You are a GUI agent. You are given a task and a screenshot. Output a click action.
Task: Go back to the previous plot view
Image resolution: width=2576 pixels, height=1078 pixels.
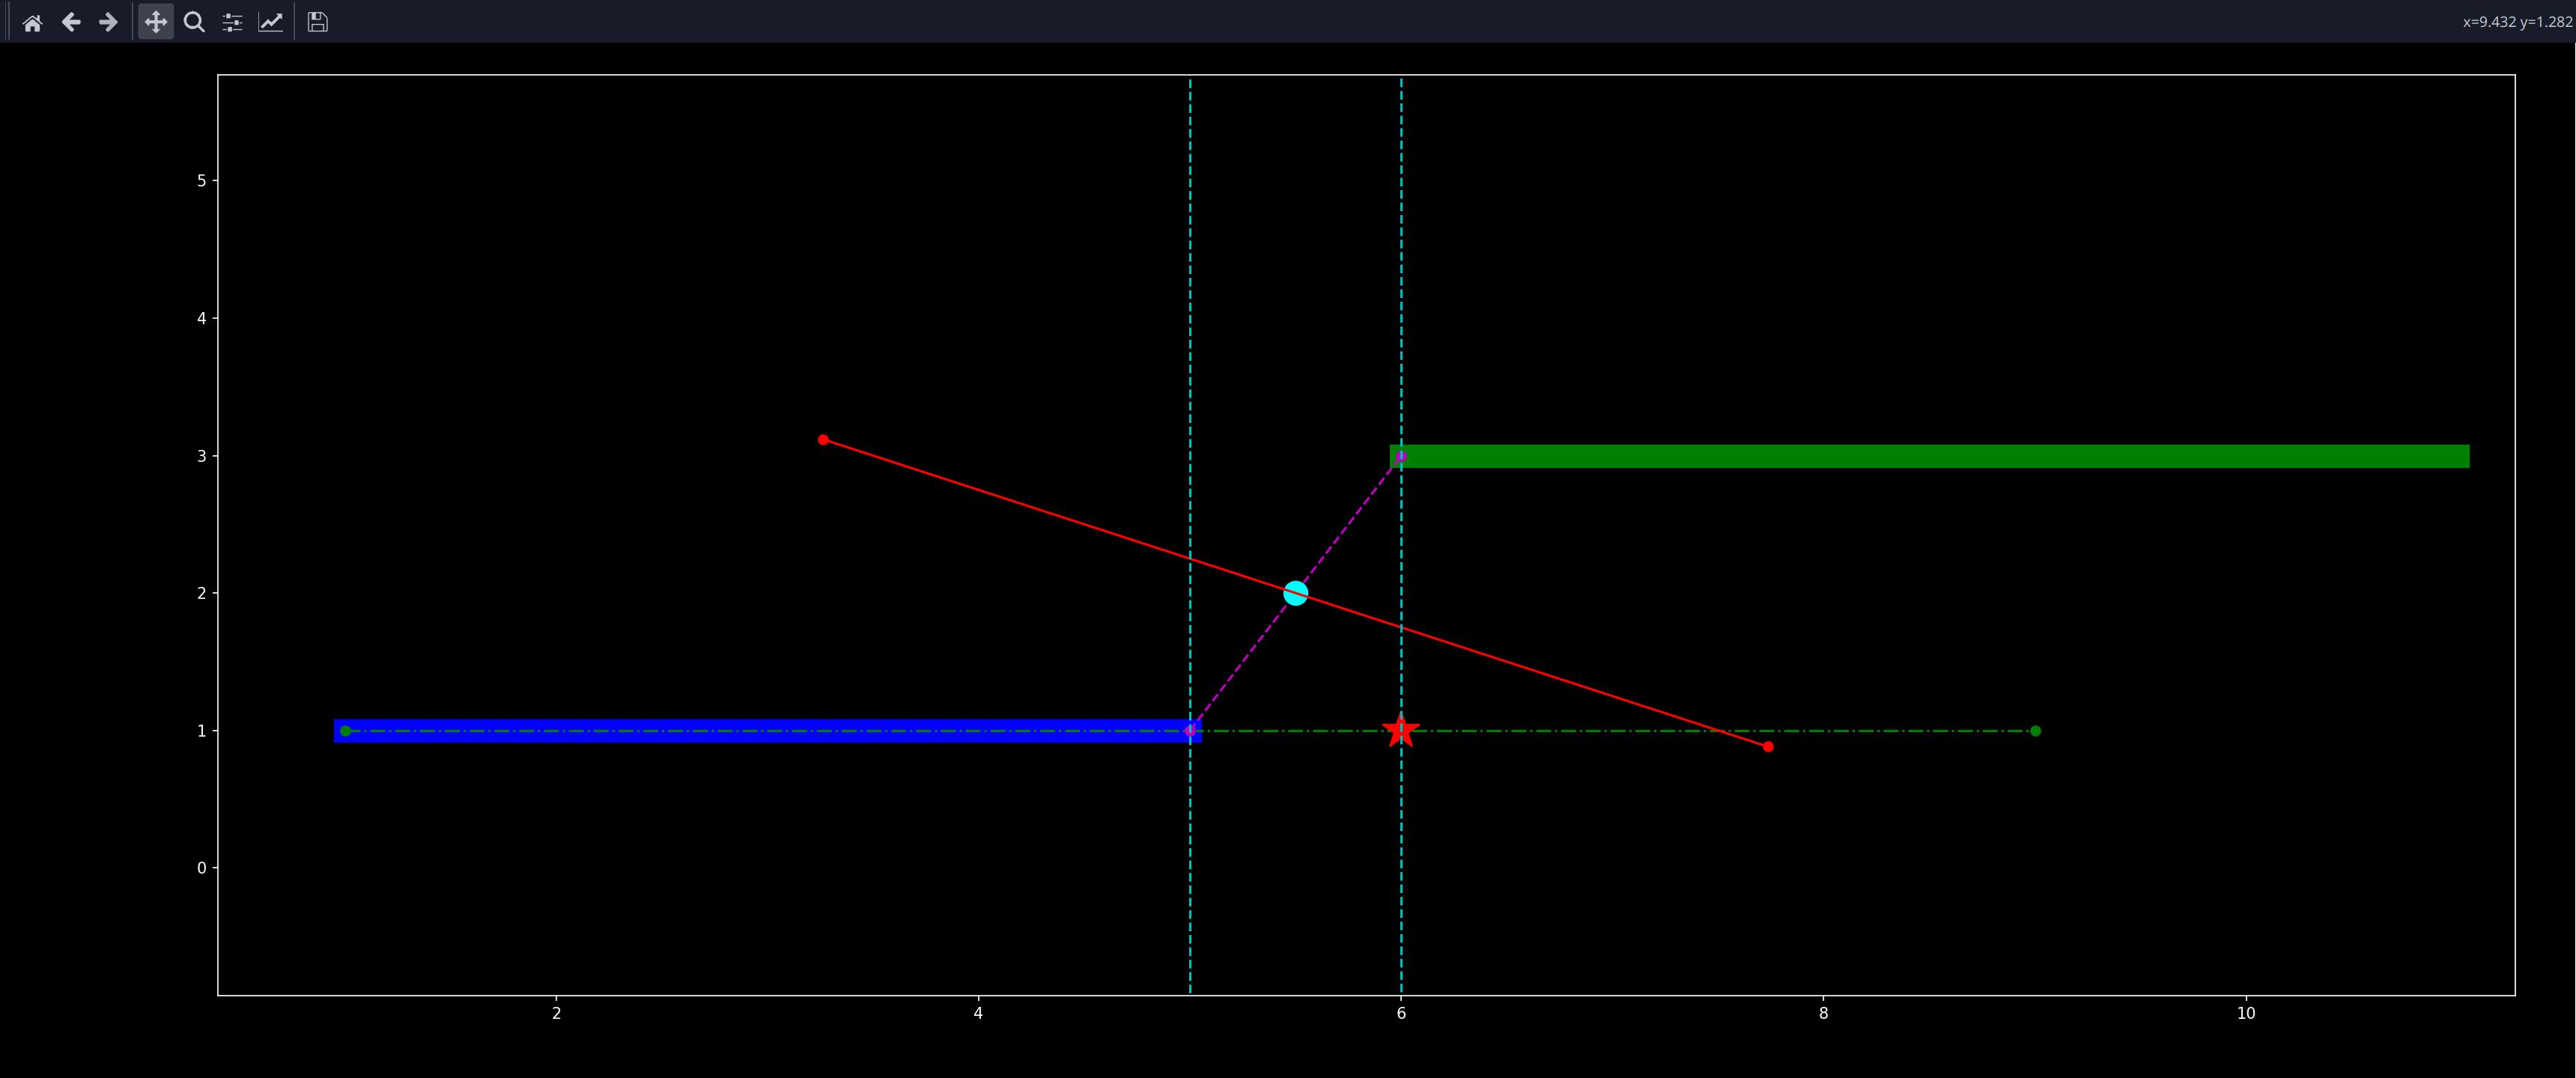tap(71, 22)
